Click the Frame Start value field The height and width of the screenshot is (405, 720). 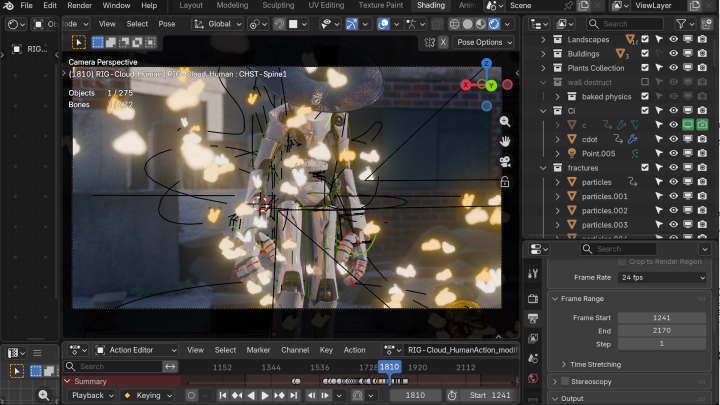coord(663,317)
